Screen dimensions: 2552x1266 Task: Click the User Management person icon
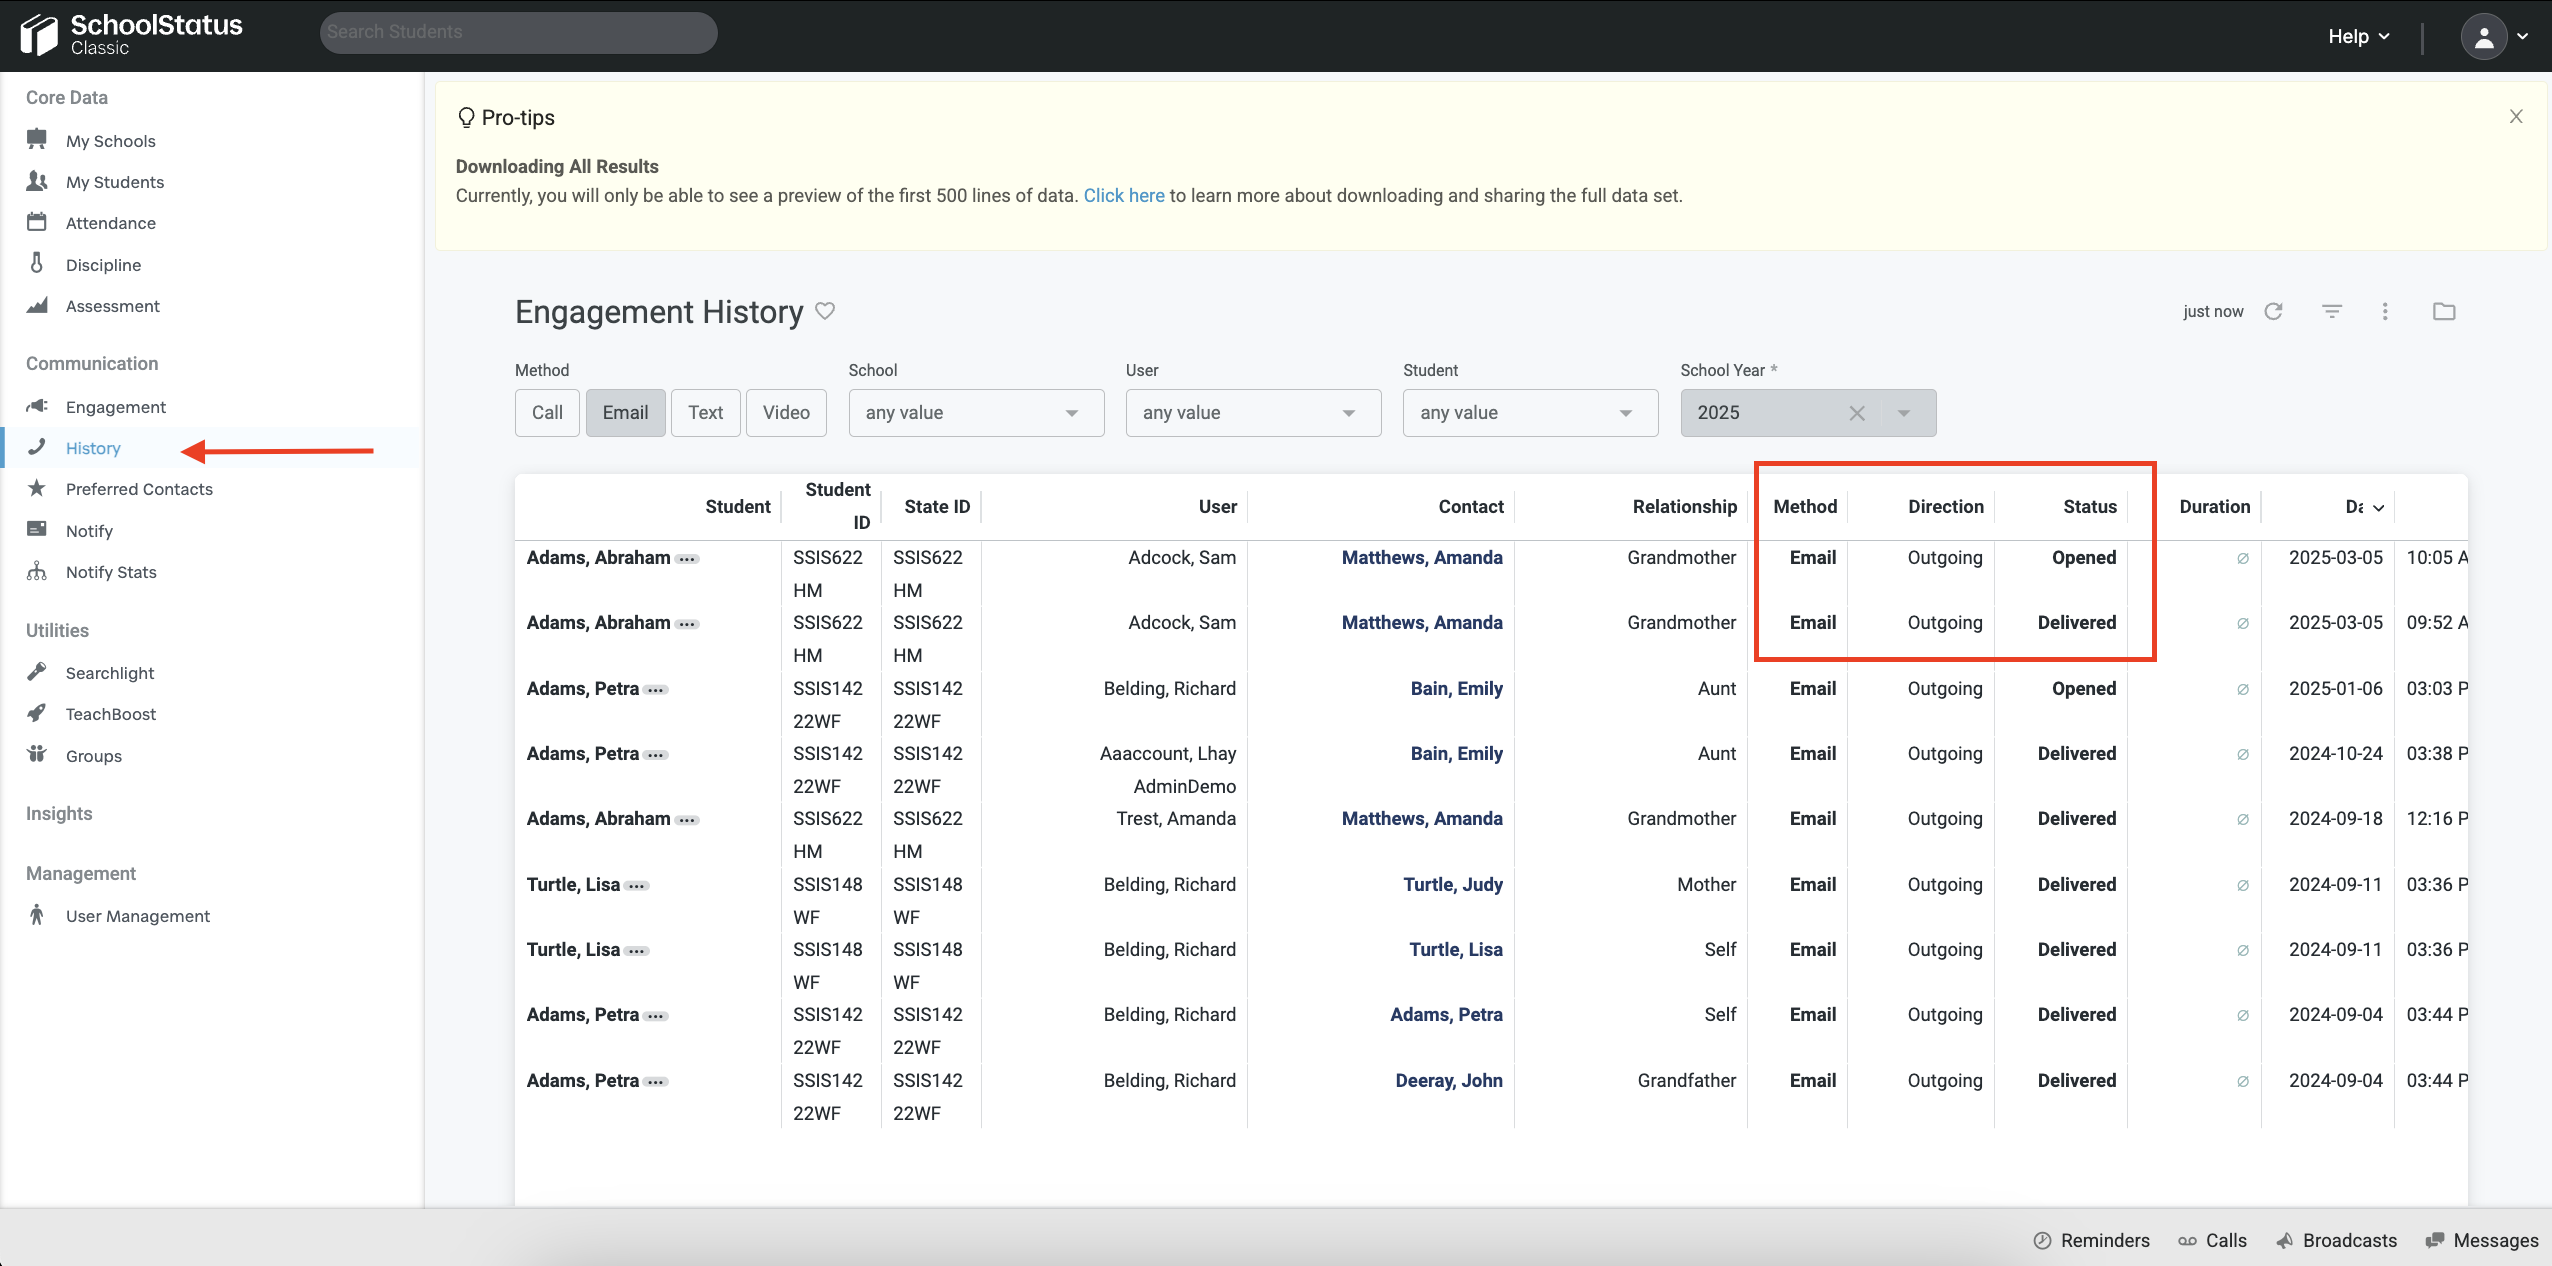coord(37,914)
